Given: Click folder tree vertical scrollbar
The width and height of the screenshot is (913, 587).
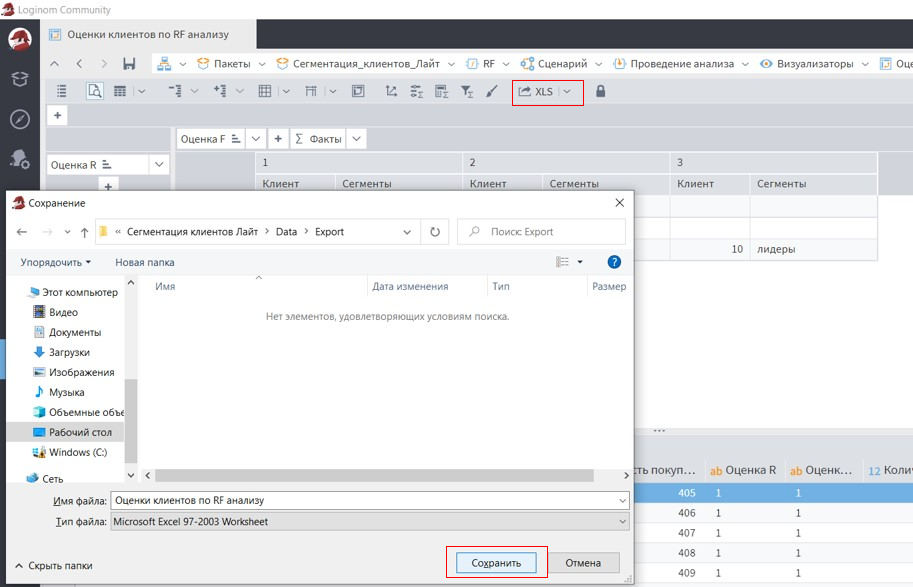Looking at the screenshot, I should coord(131,421).
